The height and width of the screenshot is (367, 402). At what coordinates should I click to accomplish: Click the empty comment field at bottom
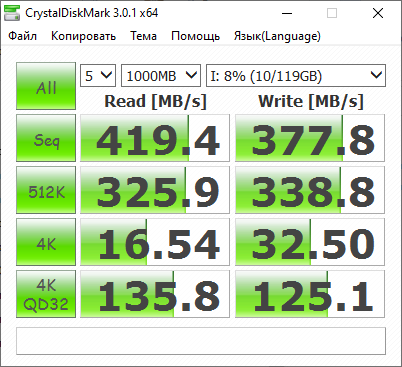201,341
